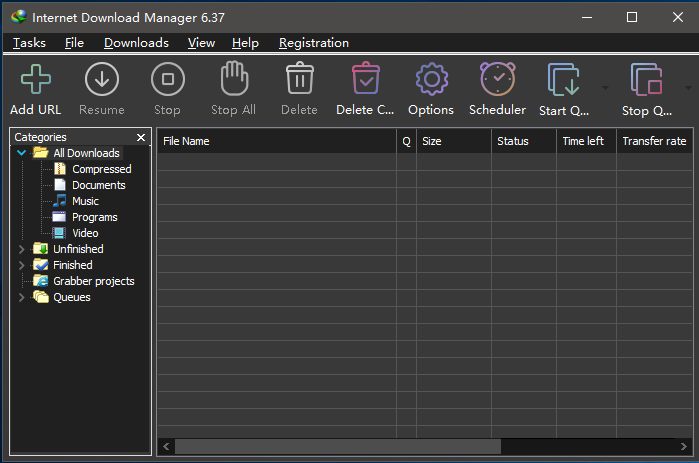Open Options via the gear icon

coord(432,79)
